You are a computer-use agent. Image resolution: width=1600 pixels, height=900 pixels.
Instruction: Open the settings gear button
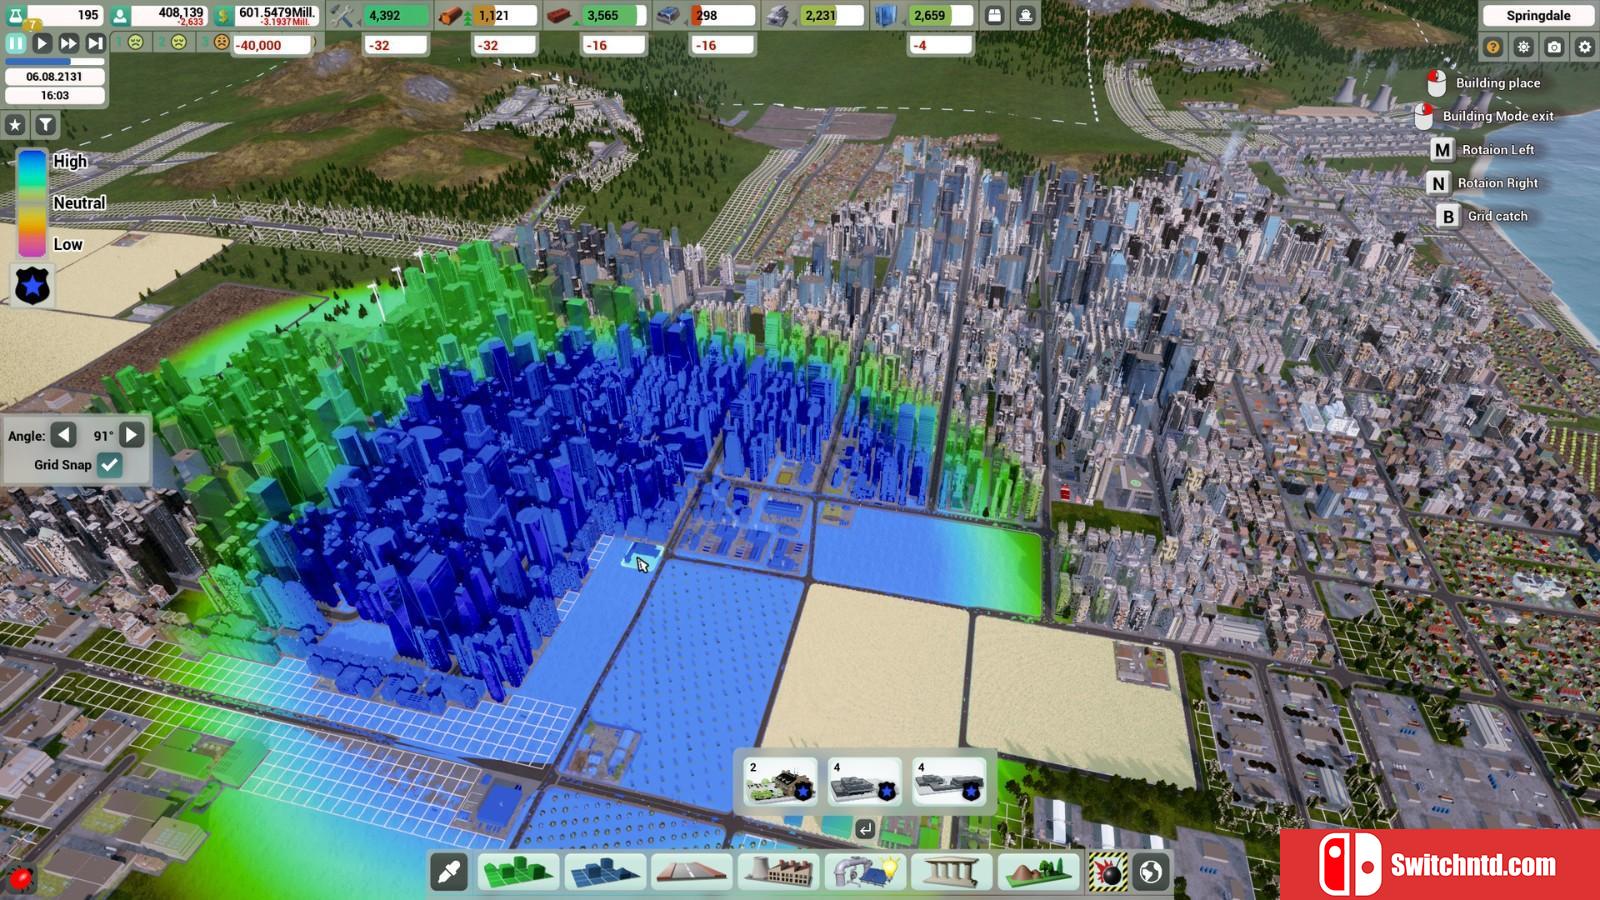click(x=1585, y=47)
